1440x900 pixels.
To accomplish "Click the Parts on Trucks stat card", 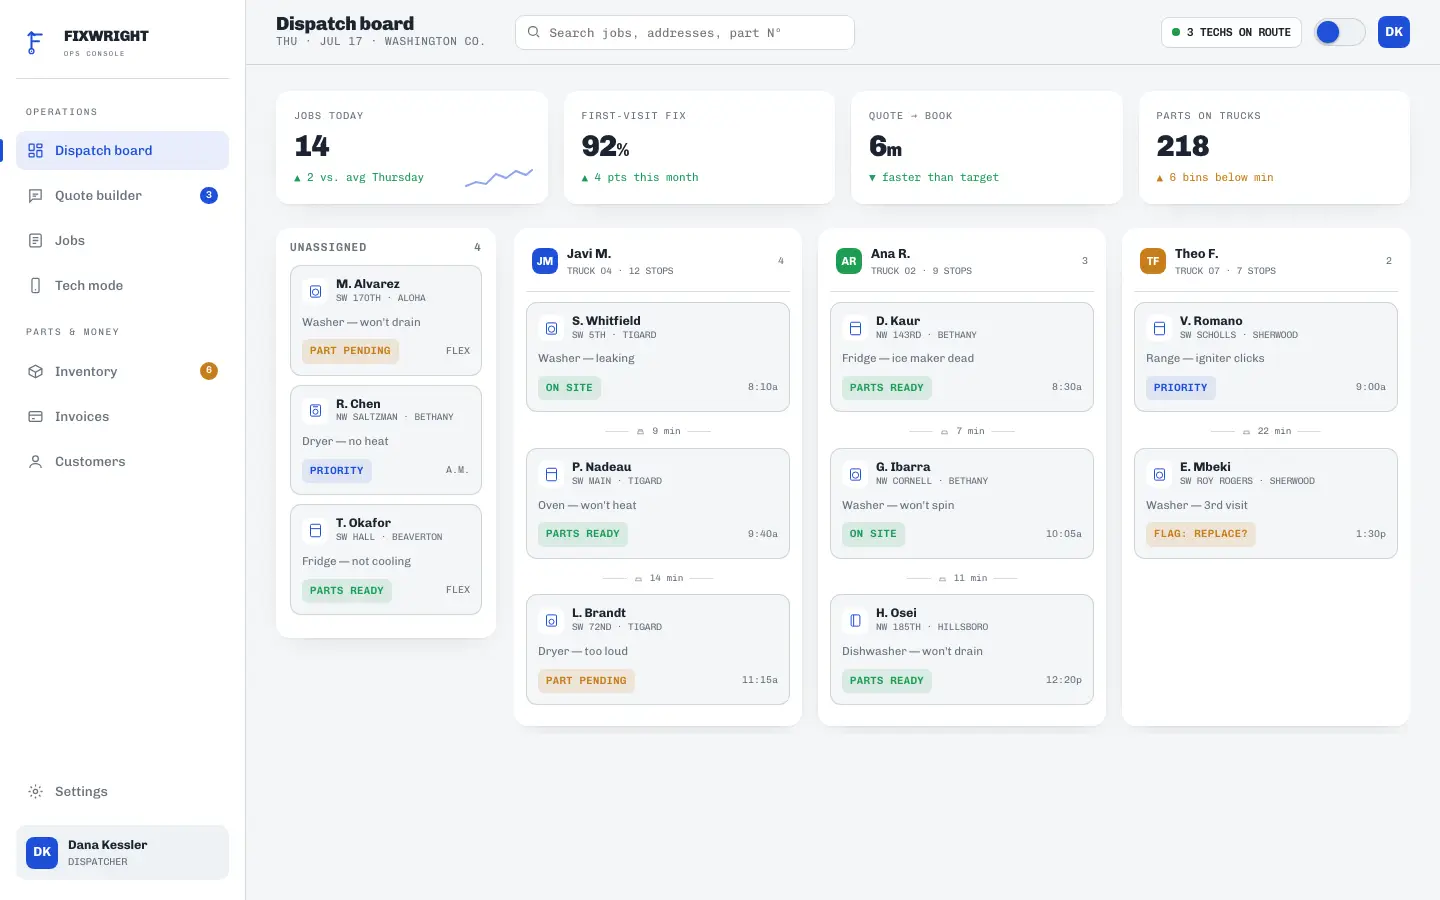I will [1274, 148].
